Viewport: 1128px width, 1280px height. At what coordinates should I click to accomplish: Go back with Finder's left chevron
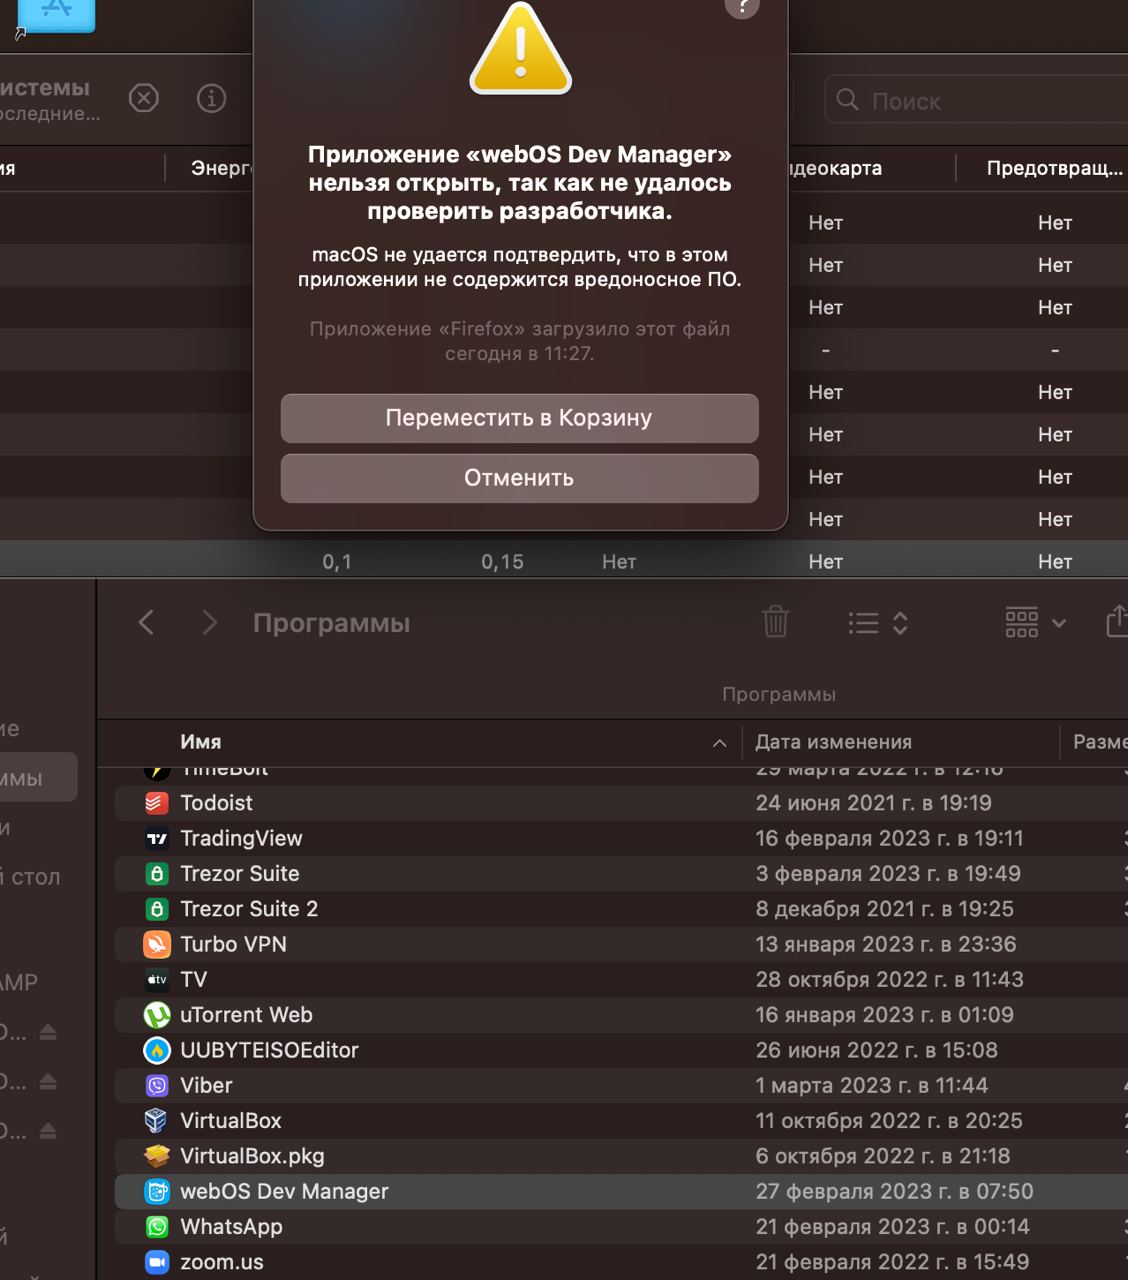coord(146,623)
